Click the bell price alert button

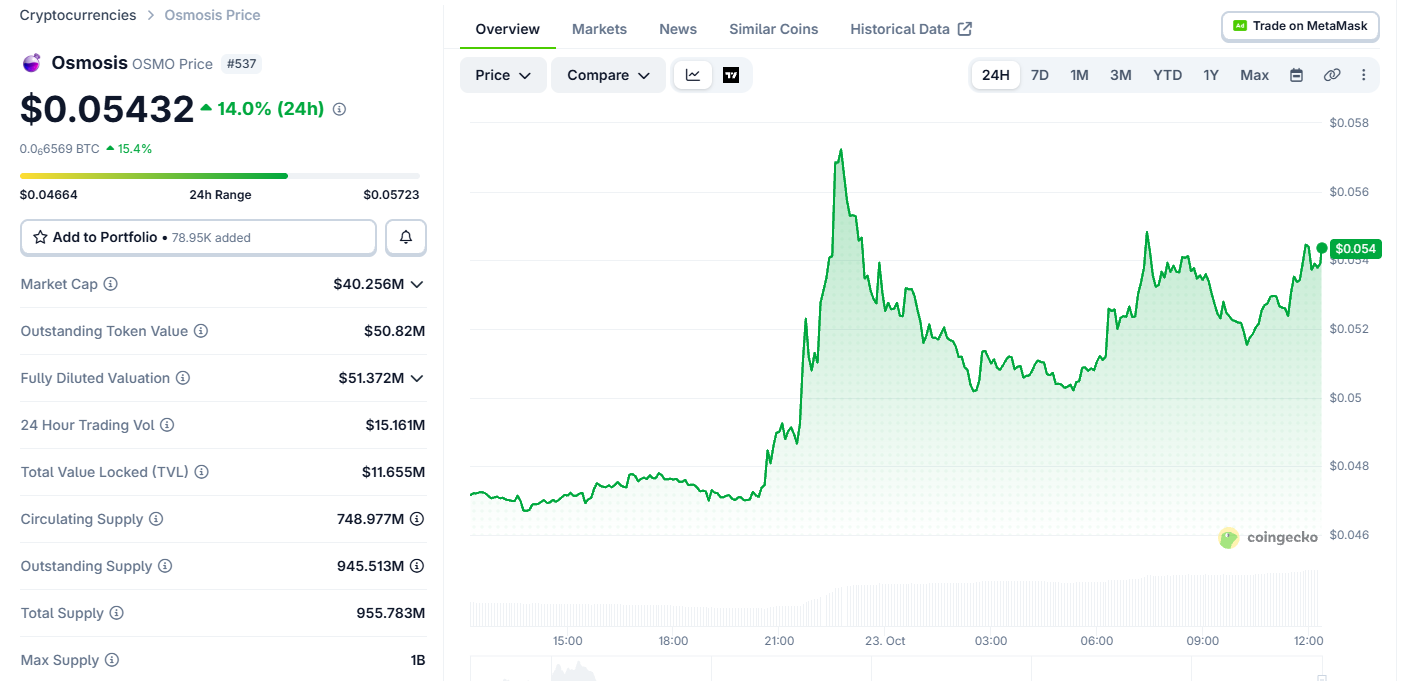click(406, 237)
